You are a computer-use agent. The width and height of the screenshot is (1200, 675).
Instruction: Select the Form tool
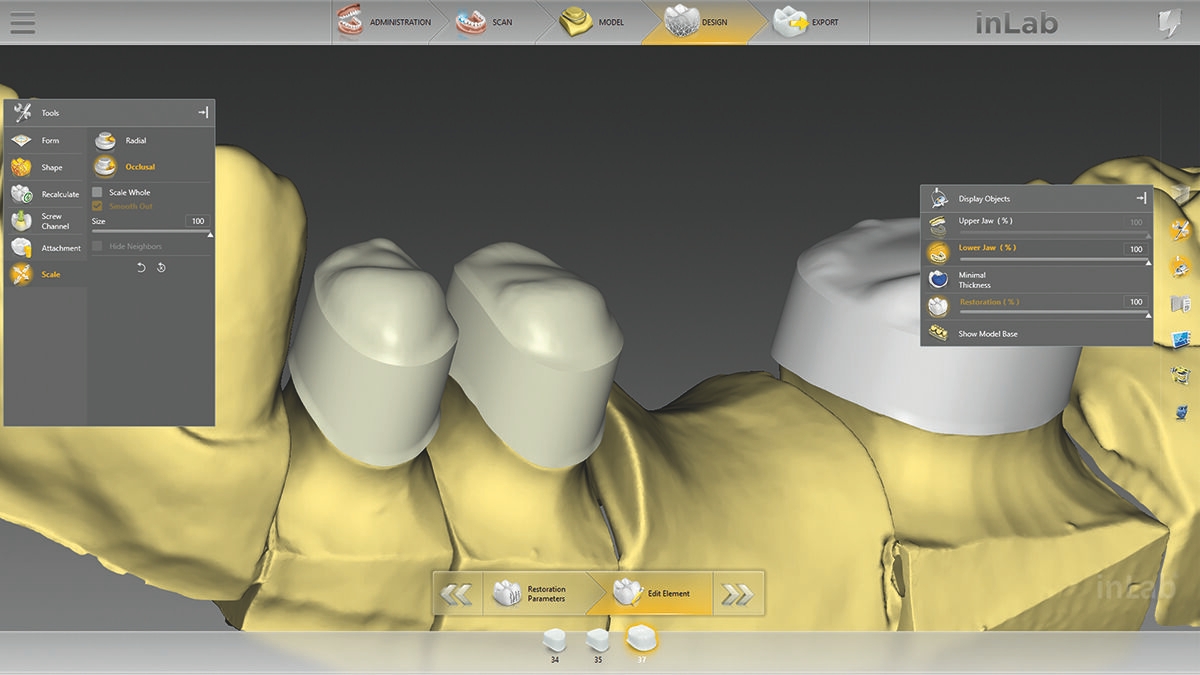[45, 141]
